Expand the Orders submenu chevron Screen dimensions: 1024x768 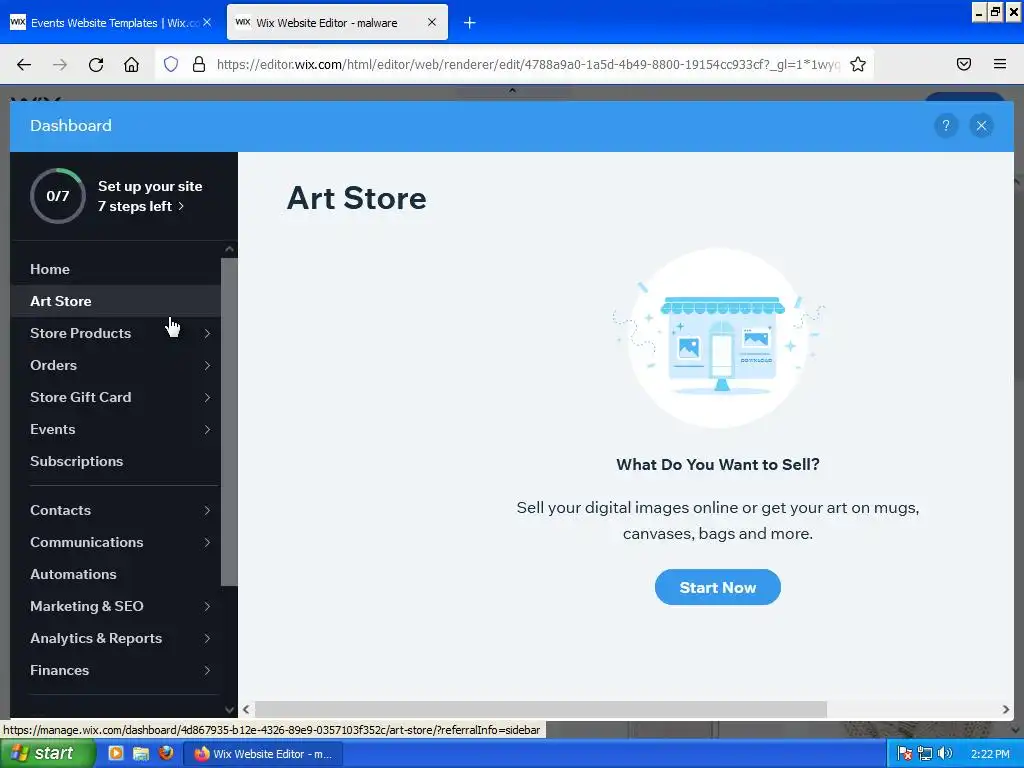tap(207, 365)
